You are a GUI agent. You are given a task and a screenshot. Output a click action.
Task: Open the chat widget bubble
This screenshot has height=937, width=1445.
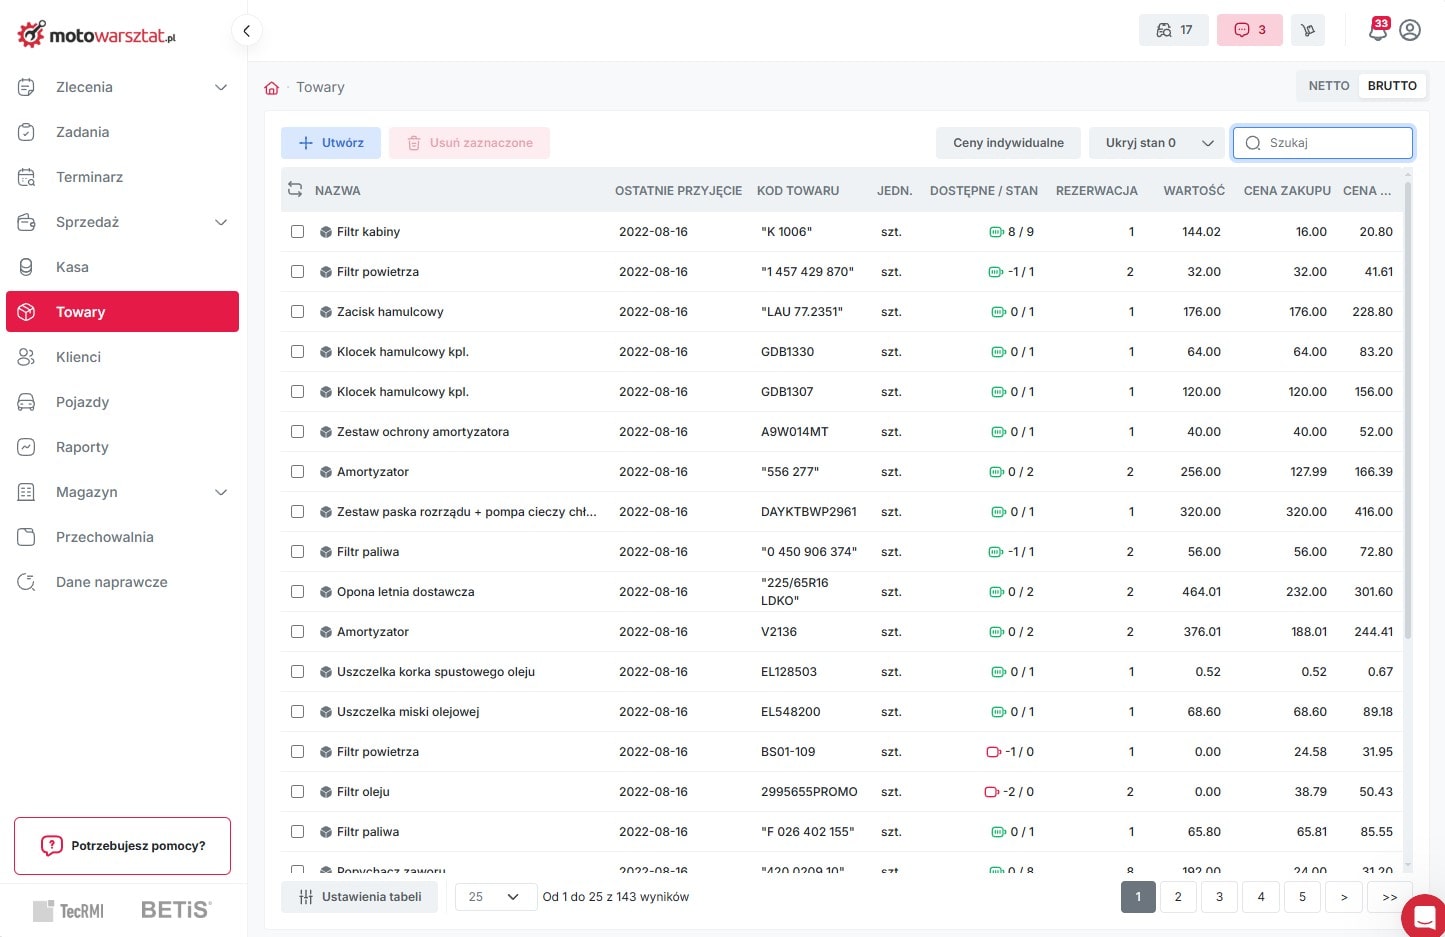[1423, 915]
